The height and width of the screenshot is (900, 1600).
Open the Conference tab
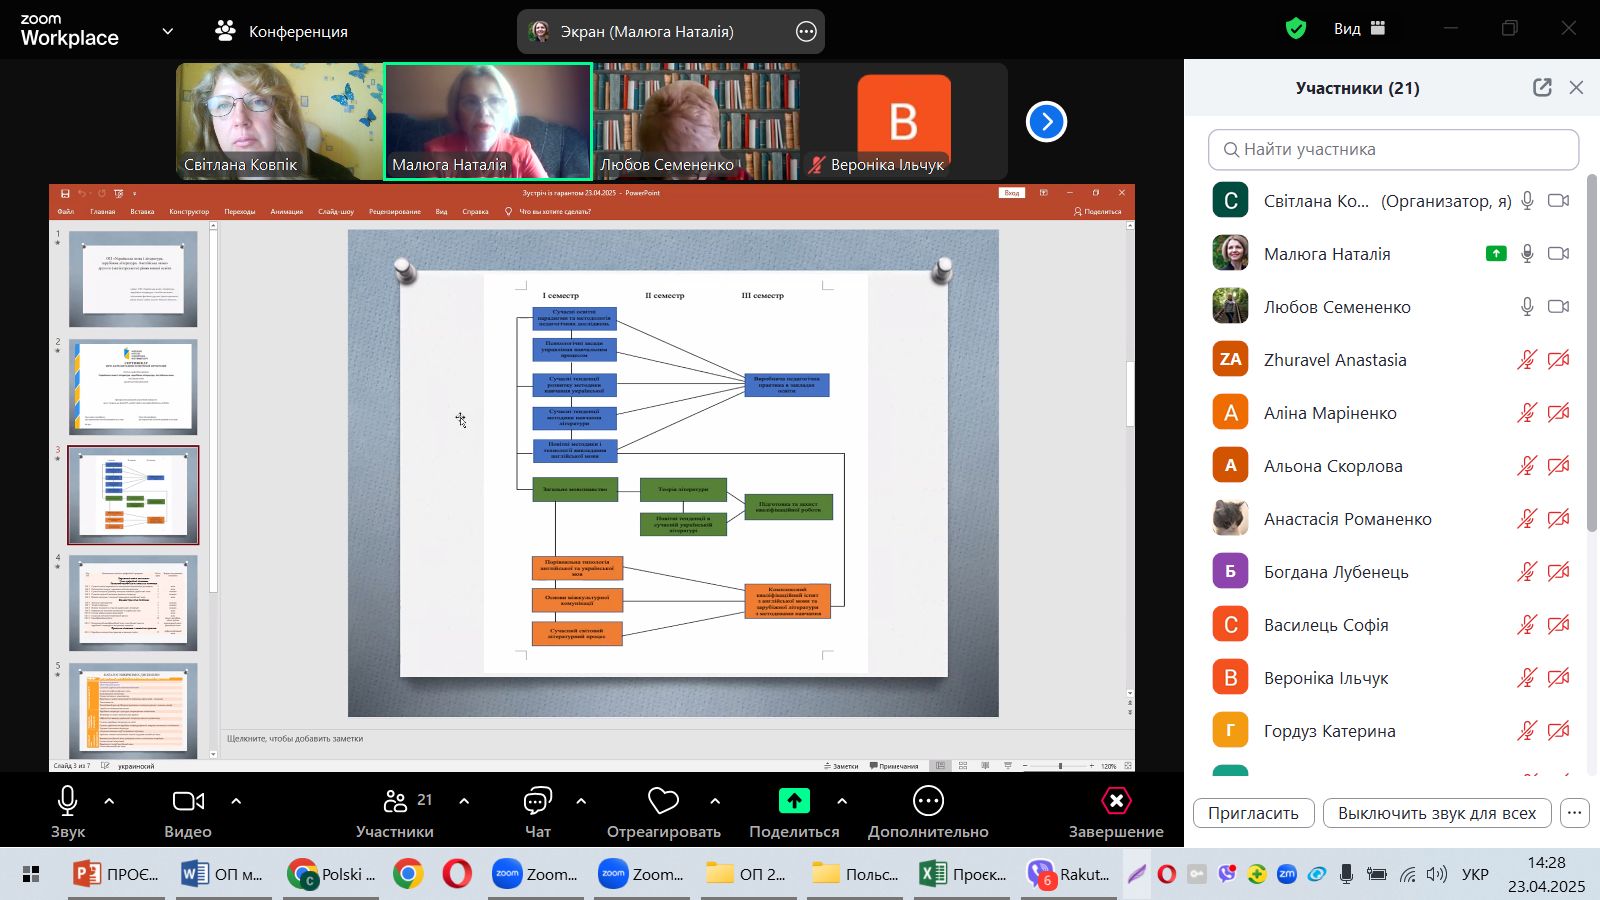(x=282, y=31)
